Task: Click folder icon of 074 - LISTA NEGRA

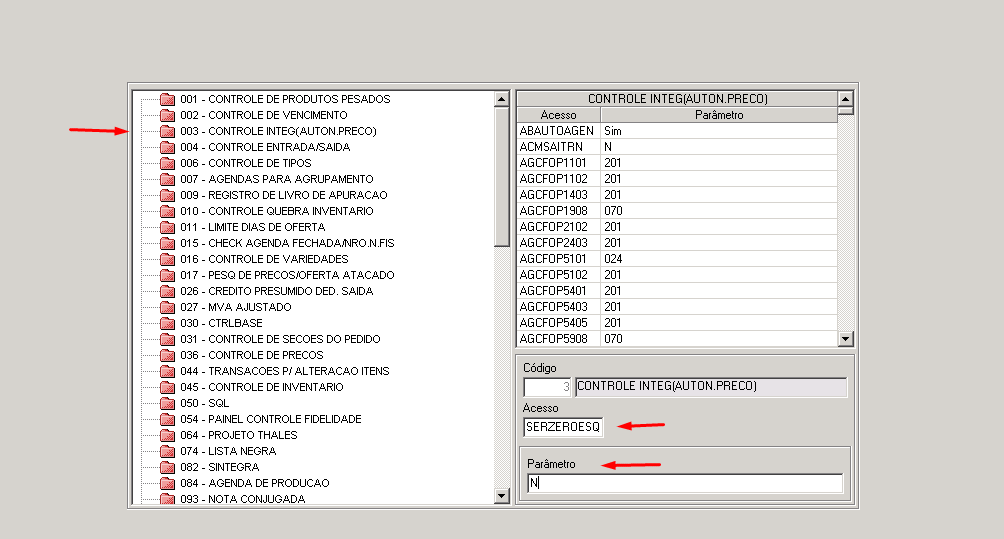Action: [167, 451]
